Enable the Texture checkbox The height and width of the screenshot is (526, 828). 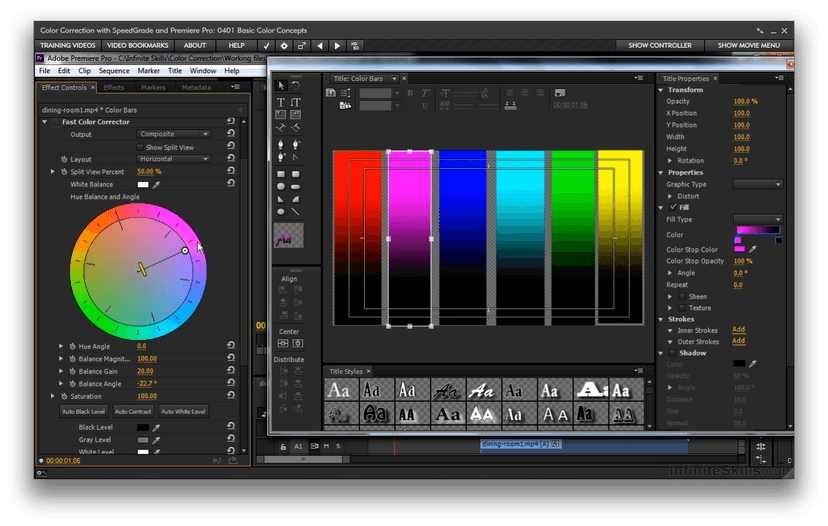(x=682, y=308)
